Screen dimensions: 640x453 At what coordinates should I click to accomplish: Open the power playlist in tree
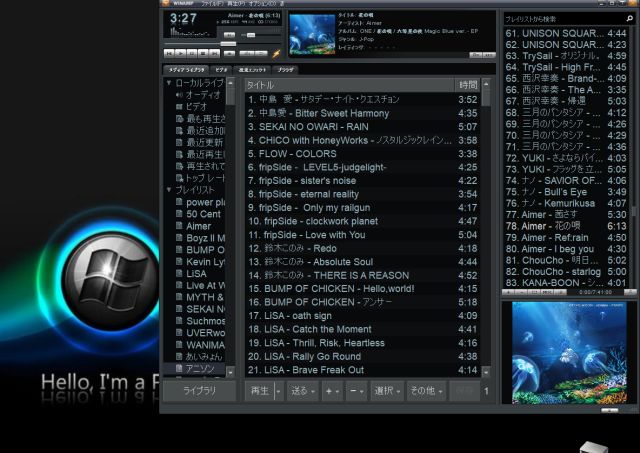(205, 202)
